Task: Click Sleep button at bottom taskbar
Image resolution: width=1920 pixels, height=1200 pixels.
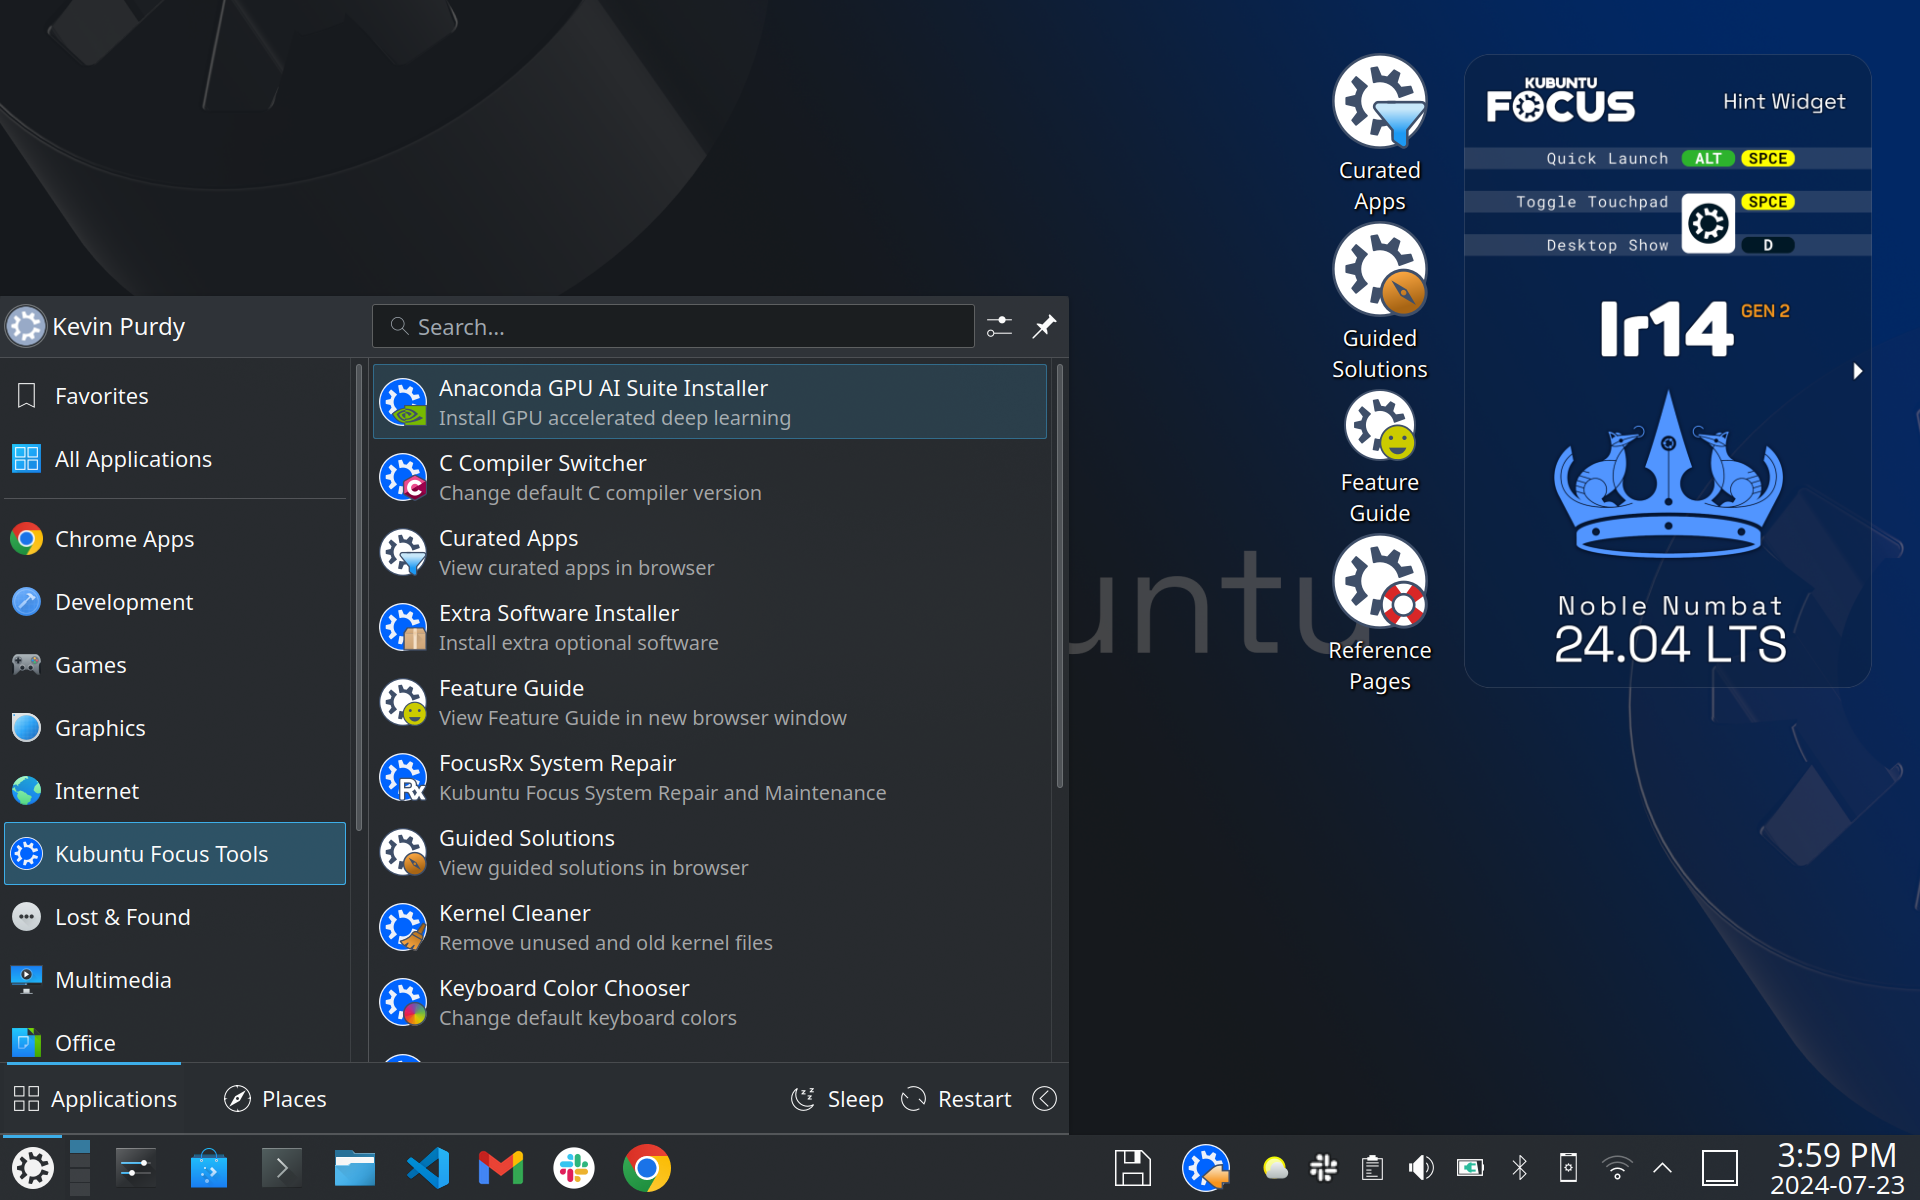Action: [834, 1098]
